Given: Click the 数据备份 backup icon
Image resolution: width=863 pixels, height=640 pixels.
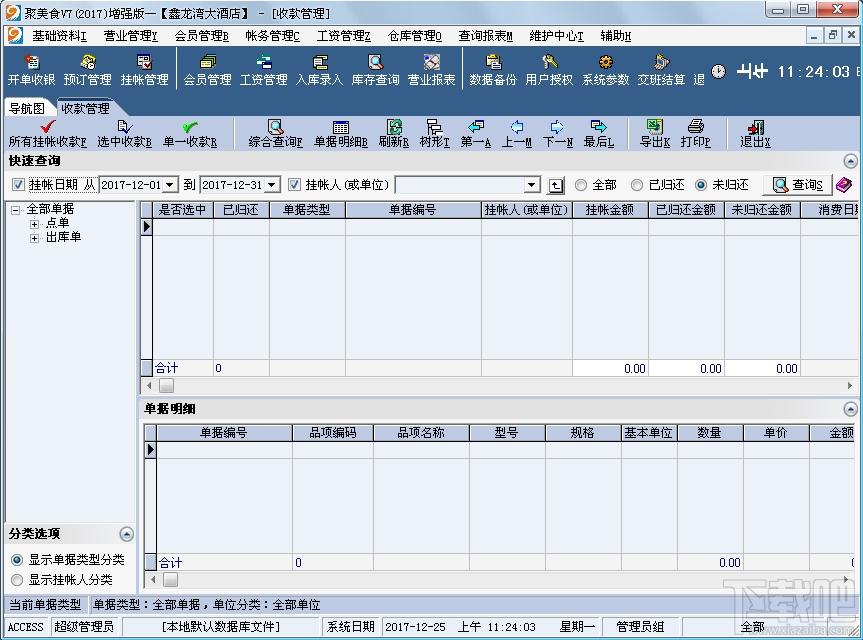Looking at the screenshot, I should click(x=493, y=62).
